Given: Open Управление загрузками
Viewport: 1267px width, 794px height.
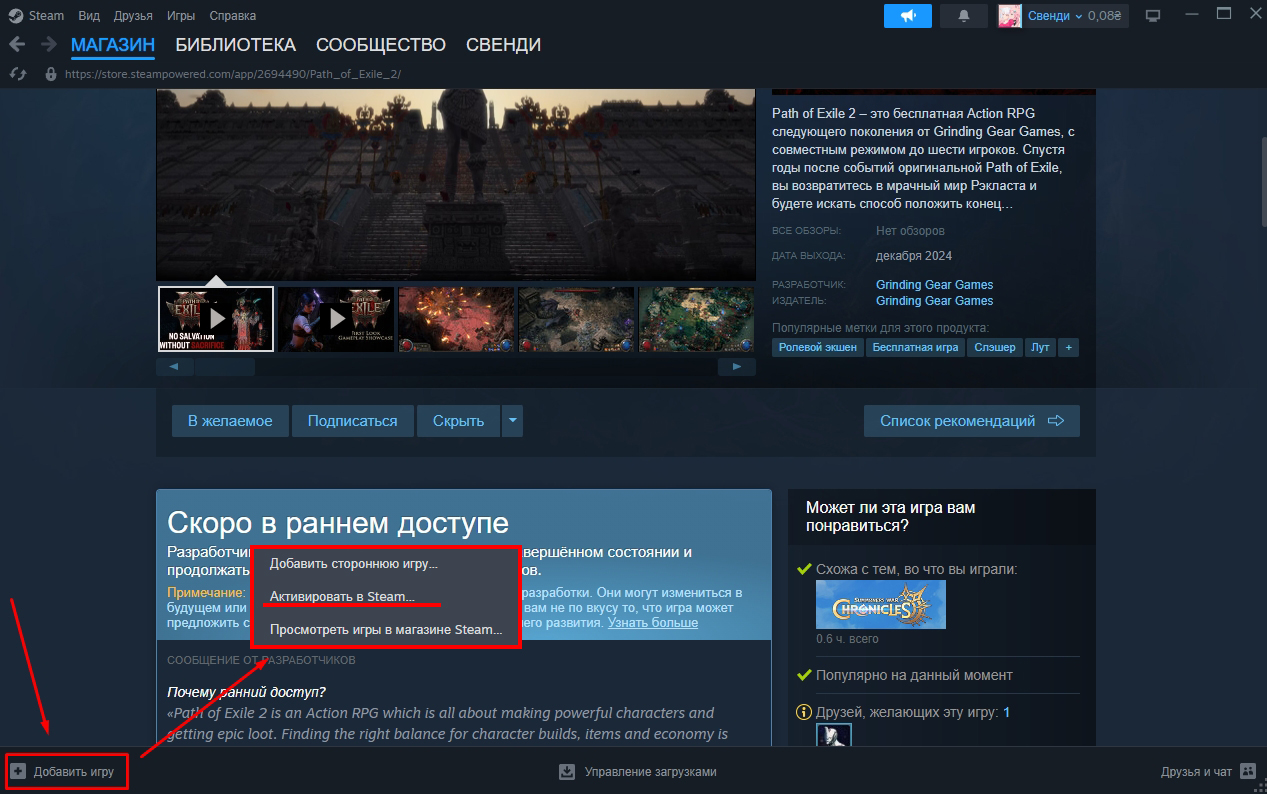Looking at the screenshot, I should point(638,772).
